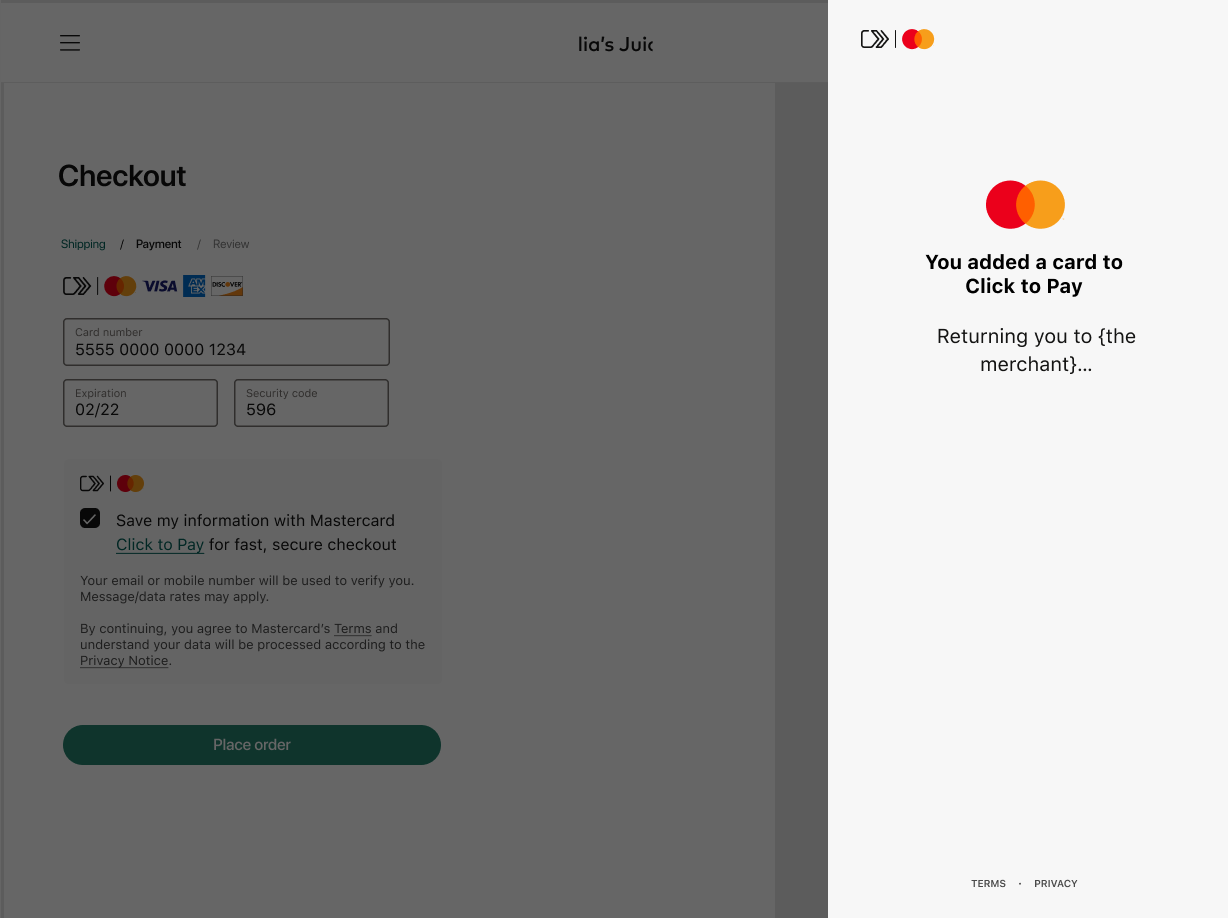1228x918 pixels.
Task: Click the Click to Pay icon inside the save-info box
Action: click(x=91, y=483)
